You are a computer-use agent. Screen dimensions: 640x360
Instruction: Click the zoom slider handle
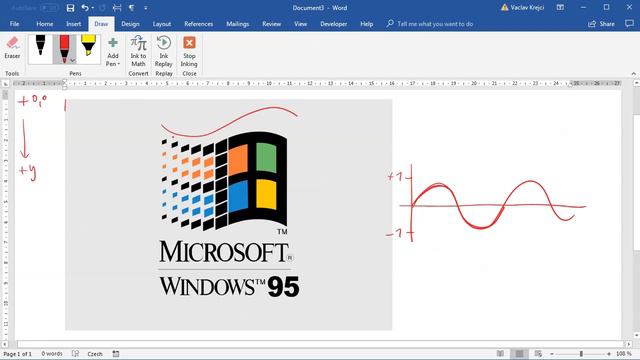(581, 354)
